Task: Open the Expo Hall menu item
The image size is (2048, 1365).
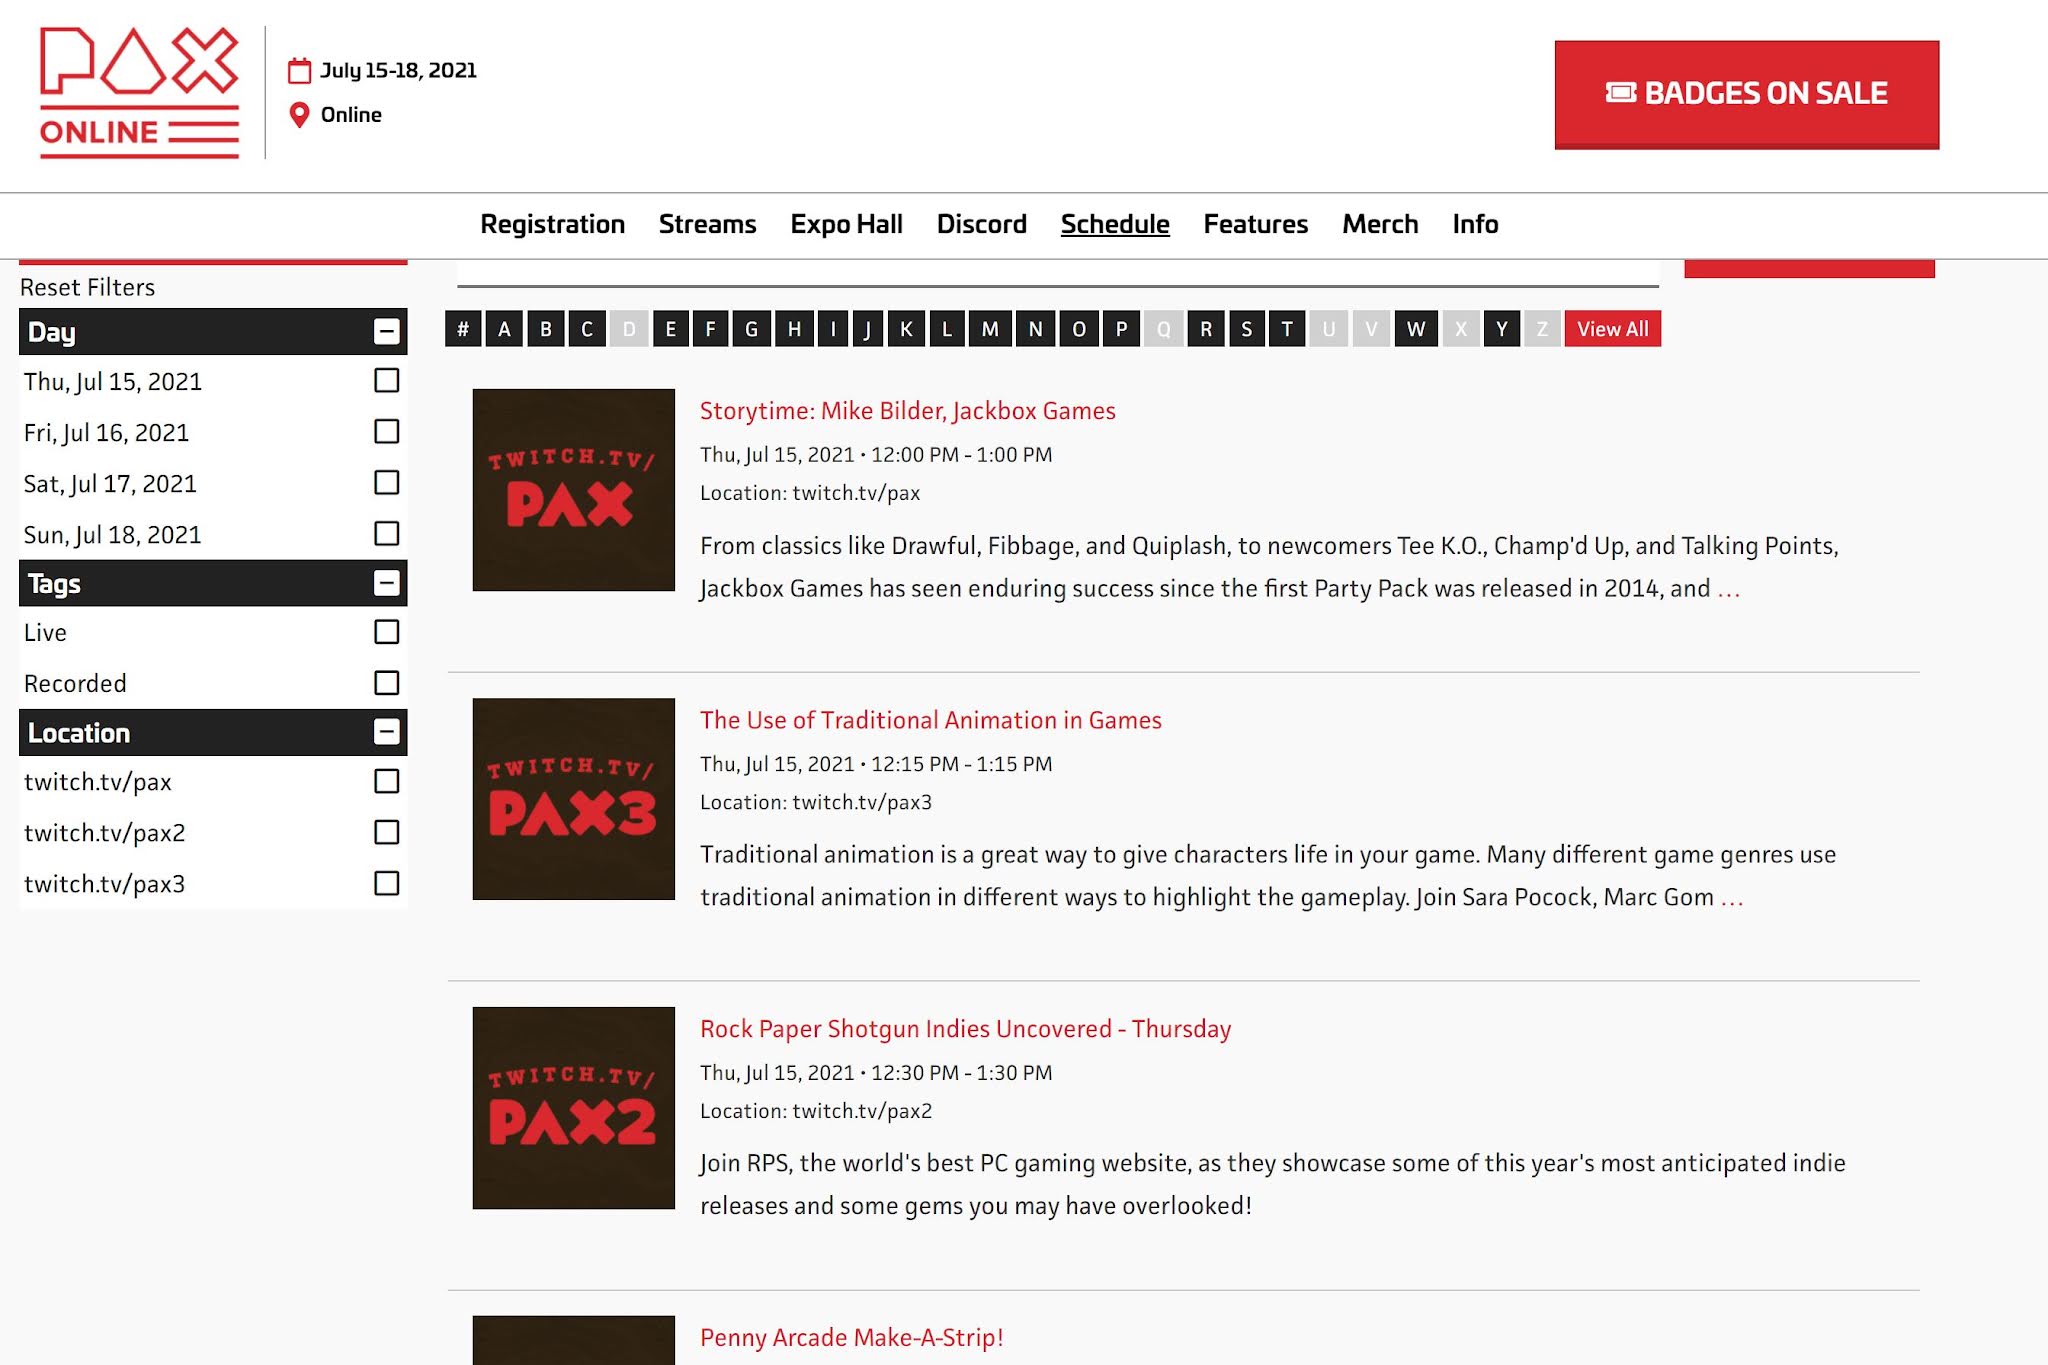Action: pyautogui.click(x=846, y=224)
